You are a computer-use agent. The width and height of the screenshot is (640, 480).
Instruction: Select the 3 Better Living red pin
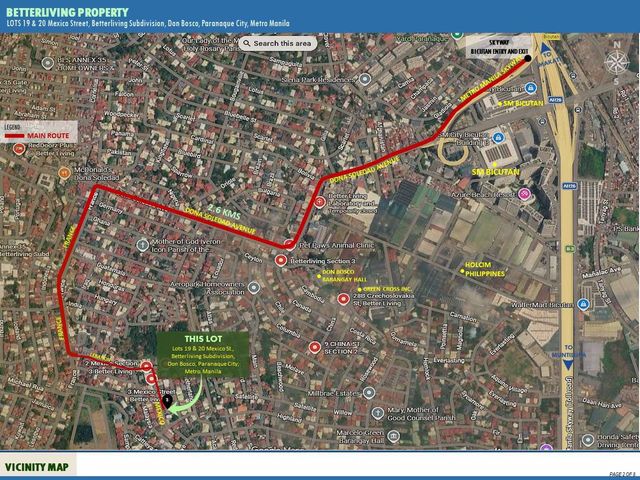151,379
